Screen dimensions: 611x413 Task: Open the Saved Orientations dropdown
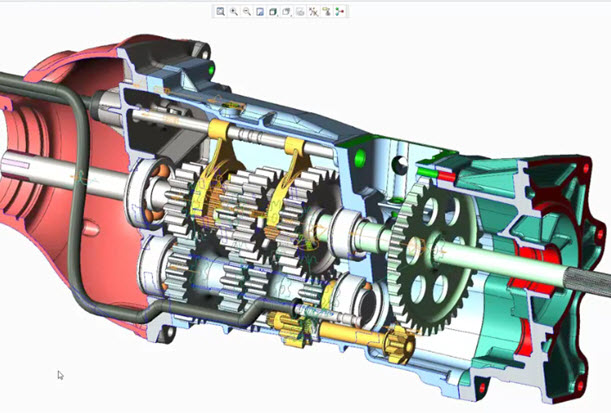(x=286, y=11)
